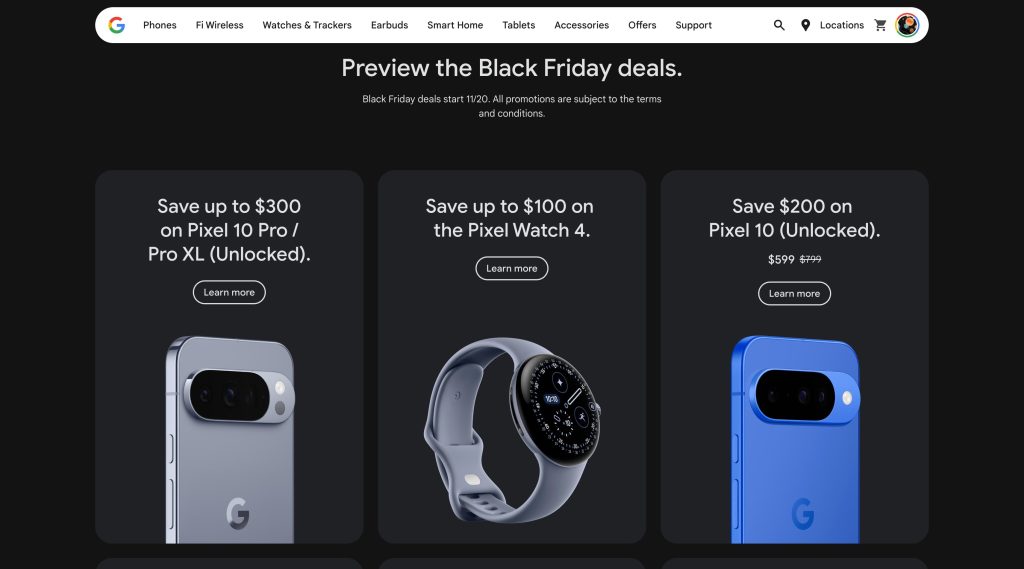Click the Locations link
The width and height of the screenshot is (1024, 569).
(x=841, y=25)
